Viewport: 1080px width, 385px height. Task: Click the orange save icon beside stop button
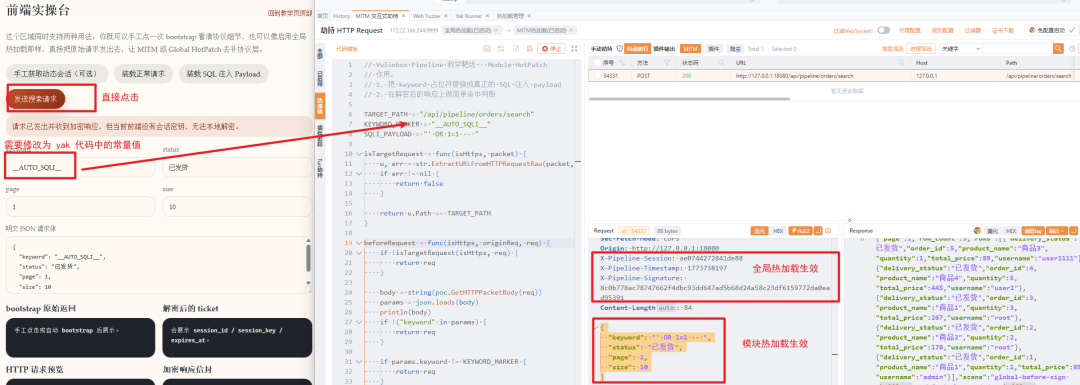point(530,49)
